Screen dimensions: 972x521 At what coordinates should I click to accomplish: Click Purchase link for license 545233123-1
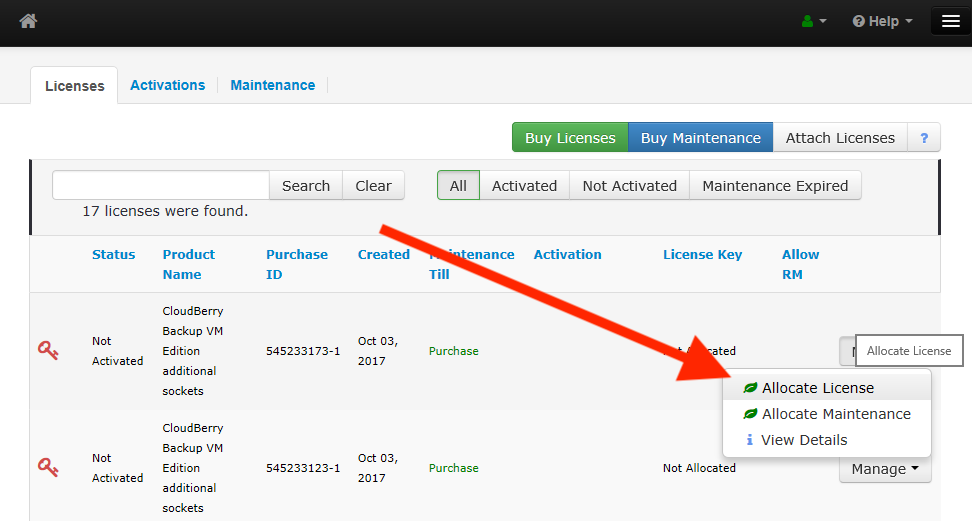click(x=453, y=468)
